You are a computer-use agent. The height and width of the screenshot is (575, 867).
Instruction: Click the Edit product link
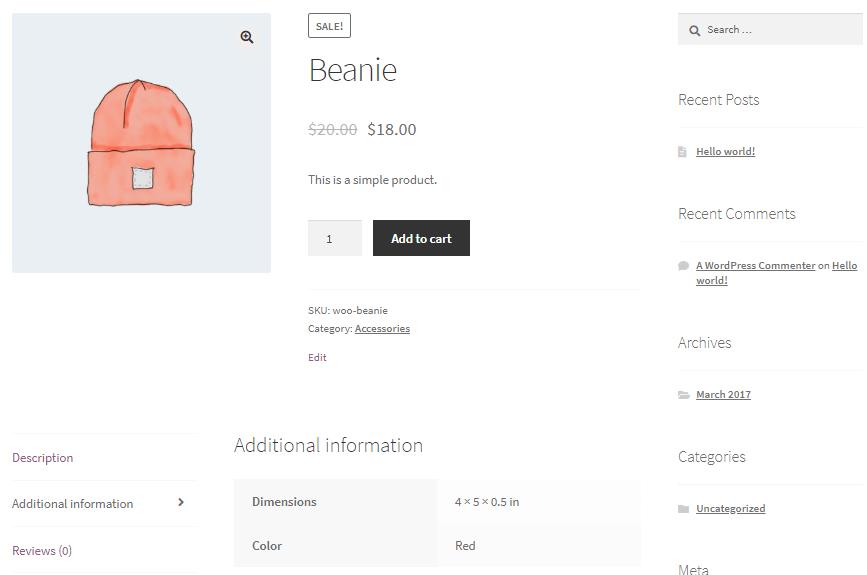(x=317, y=357)
